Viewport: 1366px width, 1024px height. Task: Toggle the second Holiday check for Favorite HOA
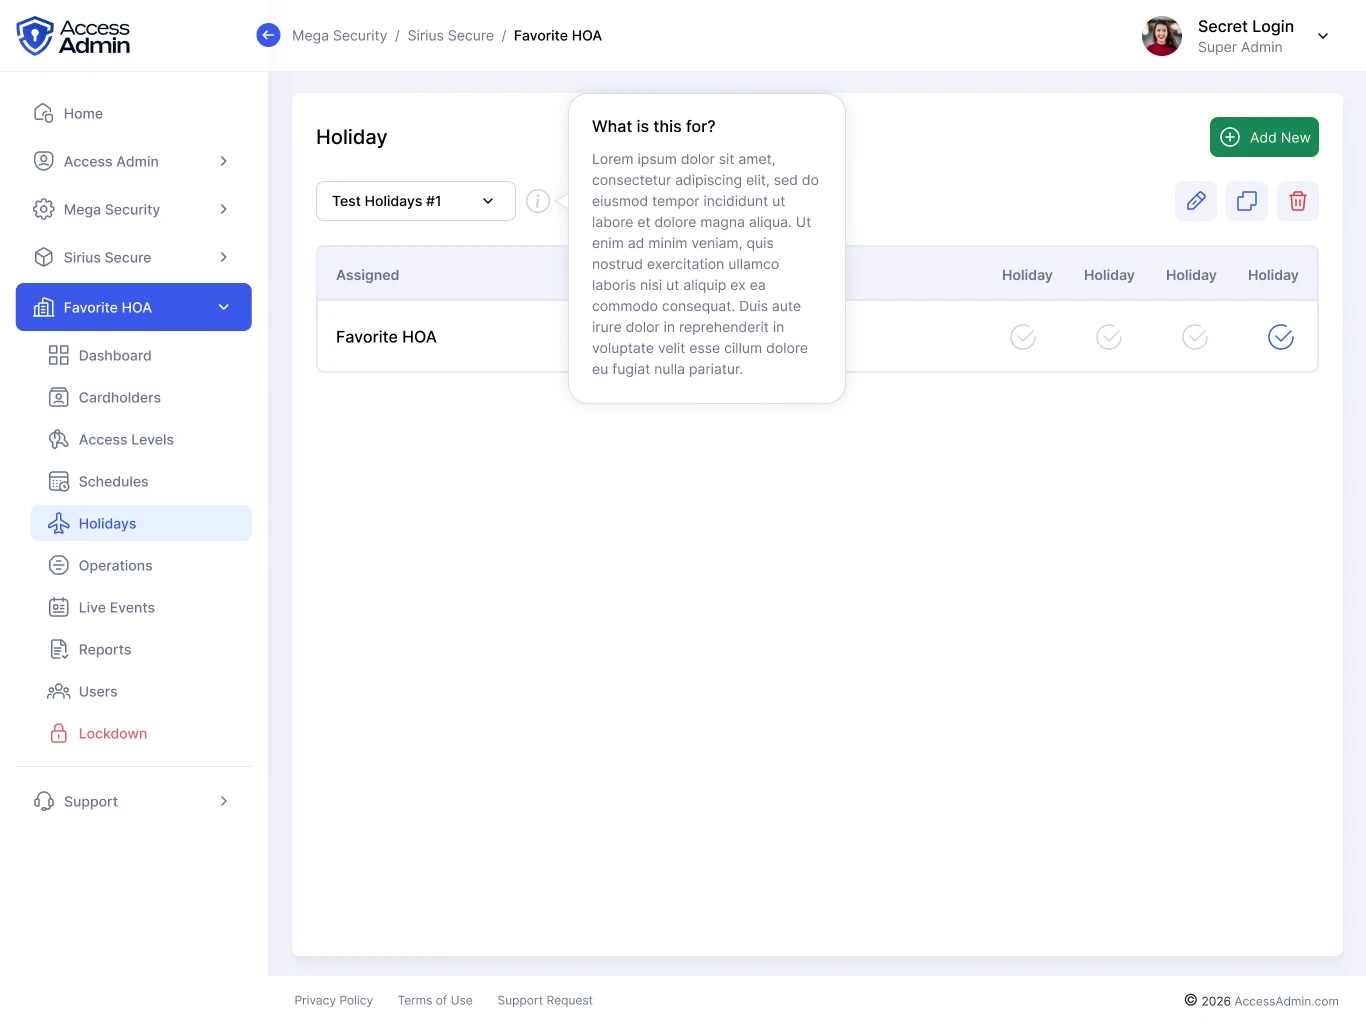(1109, 337)
